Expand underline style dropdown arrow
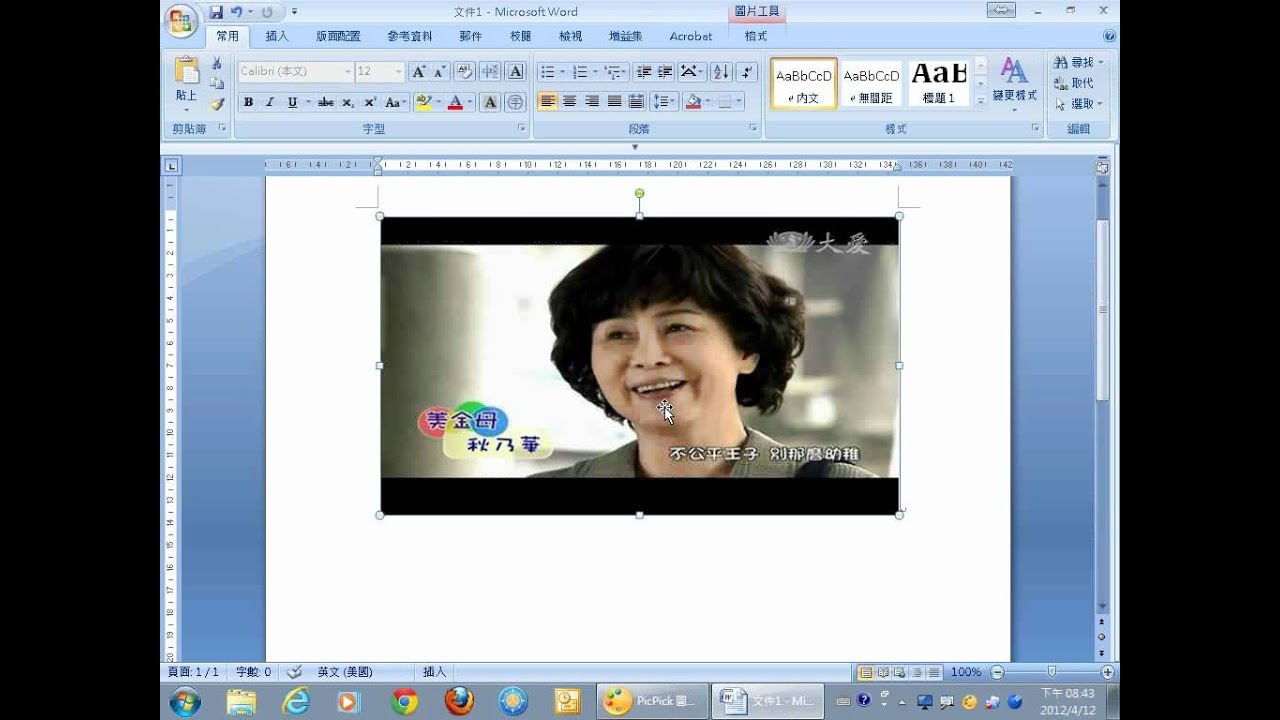The width and height of the screenshot is (1280, 720). point(307,102)
